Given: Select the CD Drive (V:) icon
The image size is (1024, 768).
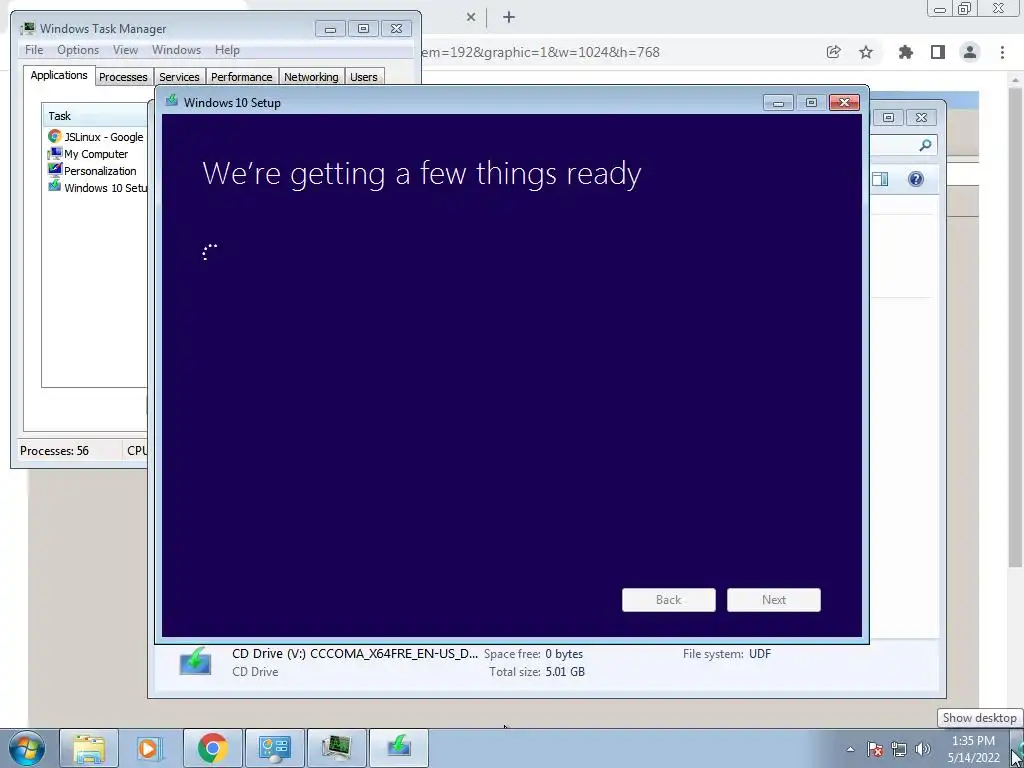Looking at the screenshot, I should (x=195, y=662).
